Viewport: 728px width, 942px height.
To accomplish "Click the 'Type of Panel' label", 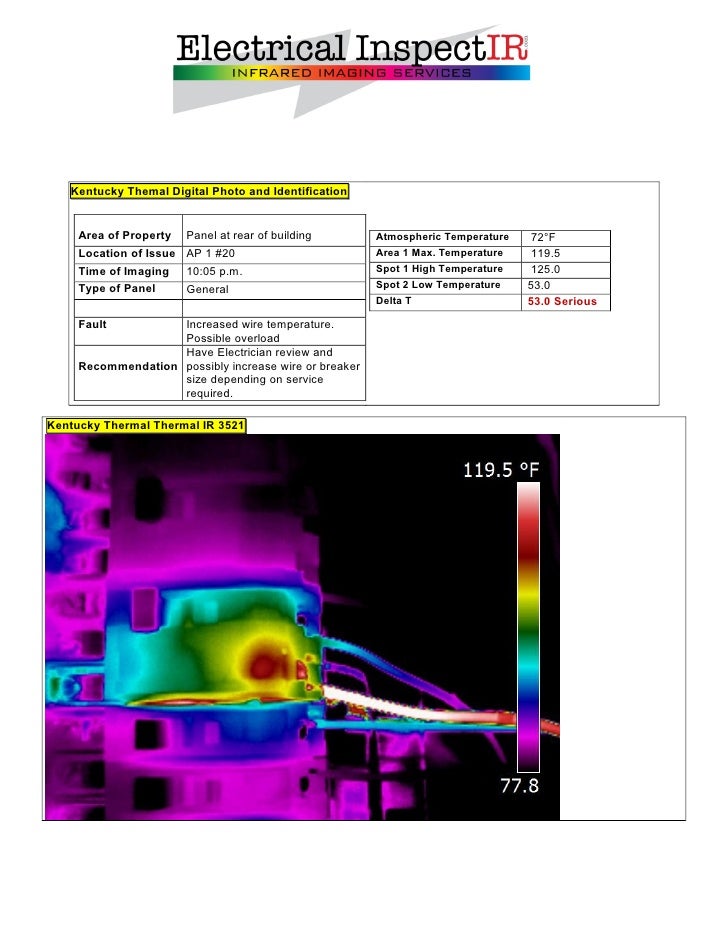I will coord(117,288).
